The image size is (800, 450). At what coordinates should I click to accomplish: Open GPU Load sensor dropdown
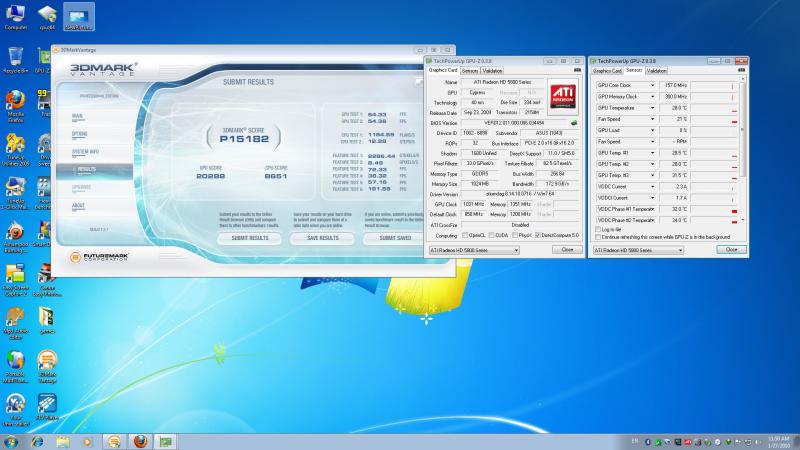point(652,130)
